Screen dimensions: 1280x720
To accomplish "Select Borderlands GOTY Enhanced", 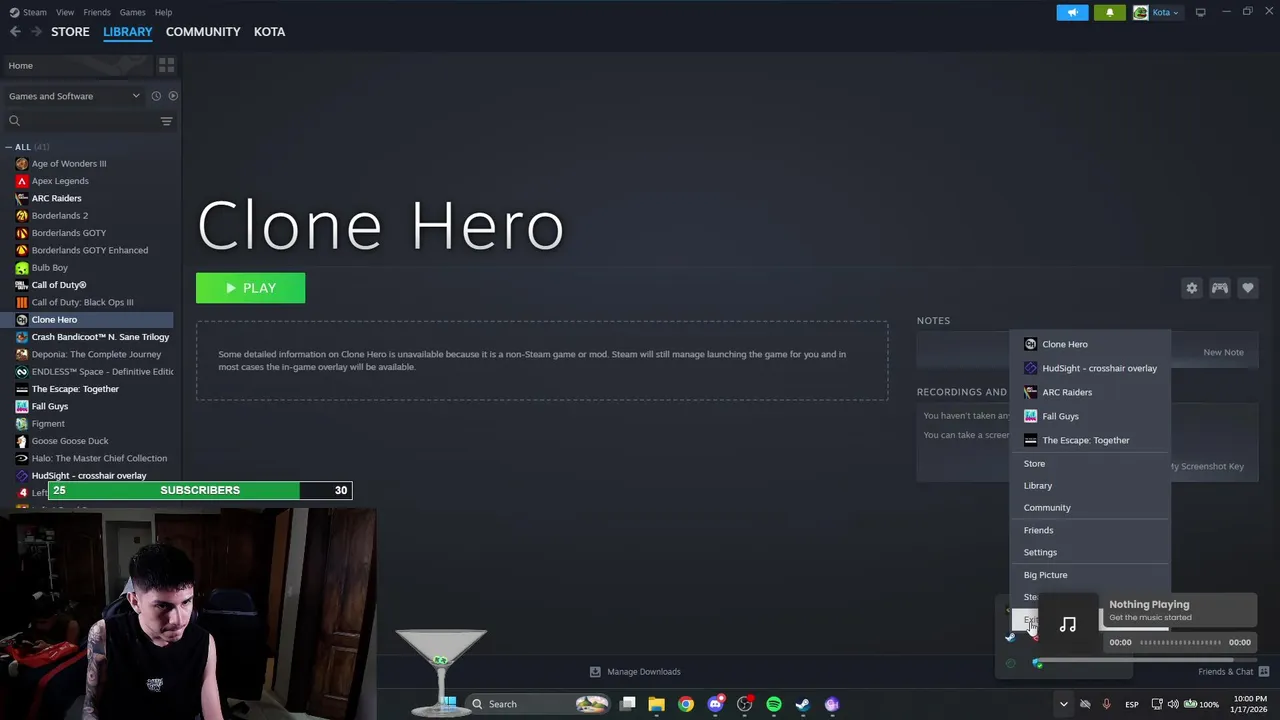I will [x=89, y=250].
